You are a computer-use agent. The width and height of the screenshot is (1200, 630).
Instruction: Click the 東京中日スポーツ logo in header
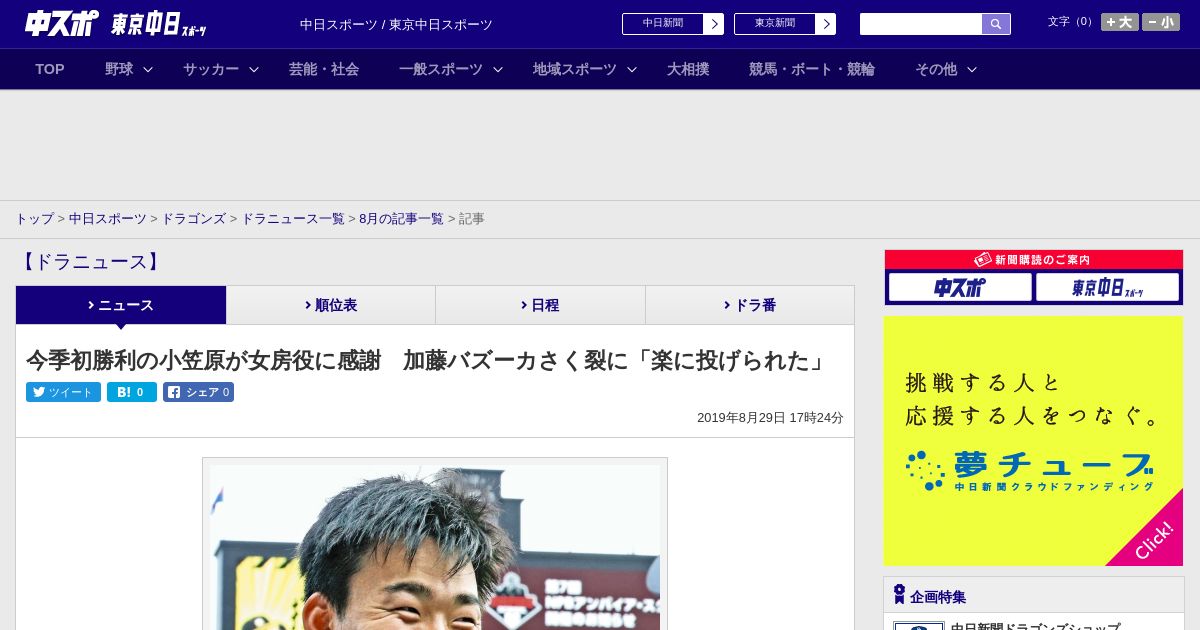158,24
